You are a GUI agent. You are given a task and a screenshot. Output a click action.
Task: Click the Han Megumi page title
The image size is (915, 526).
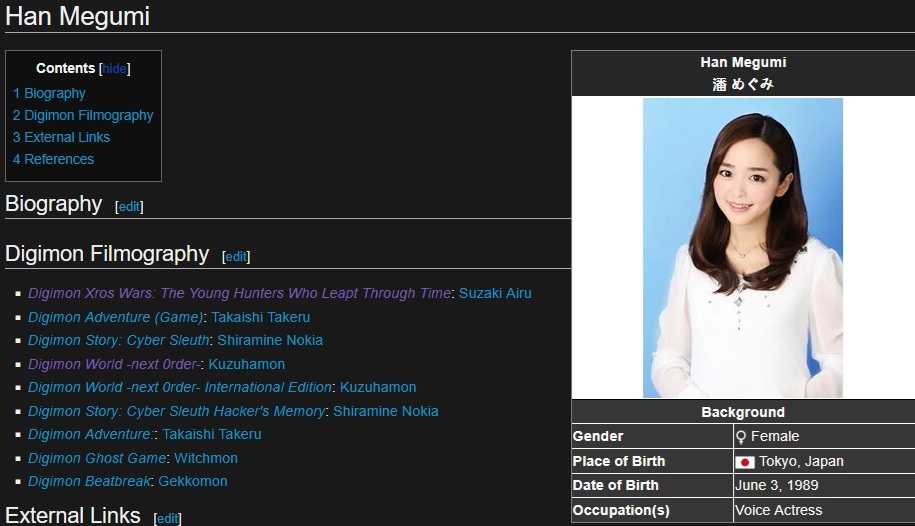point(78,16)
